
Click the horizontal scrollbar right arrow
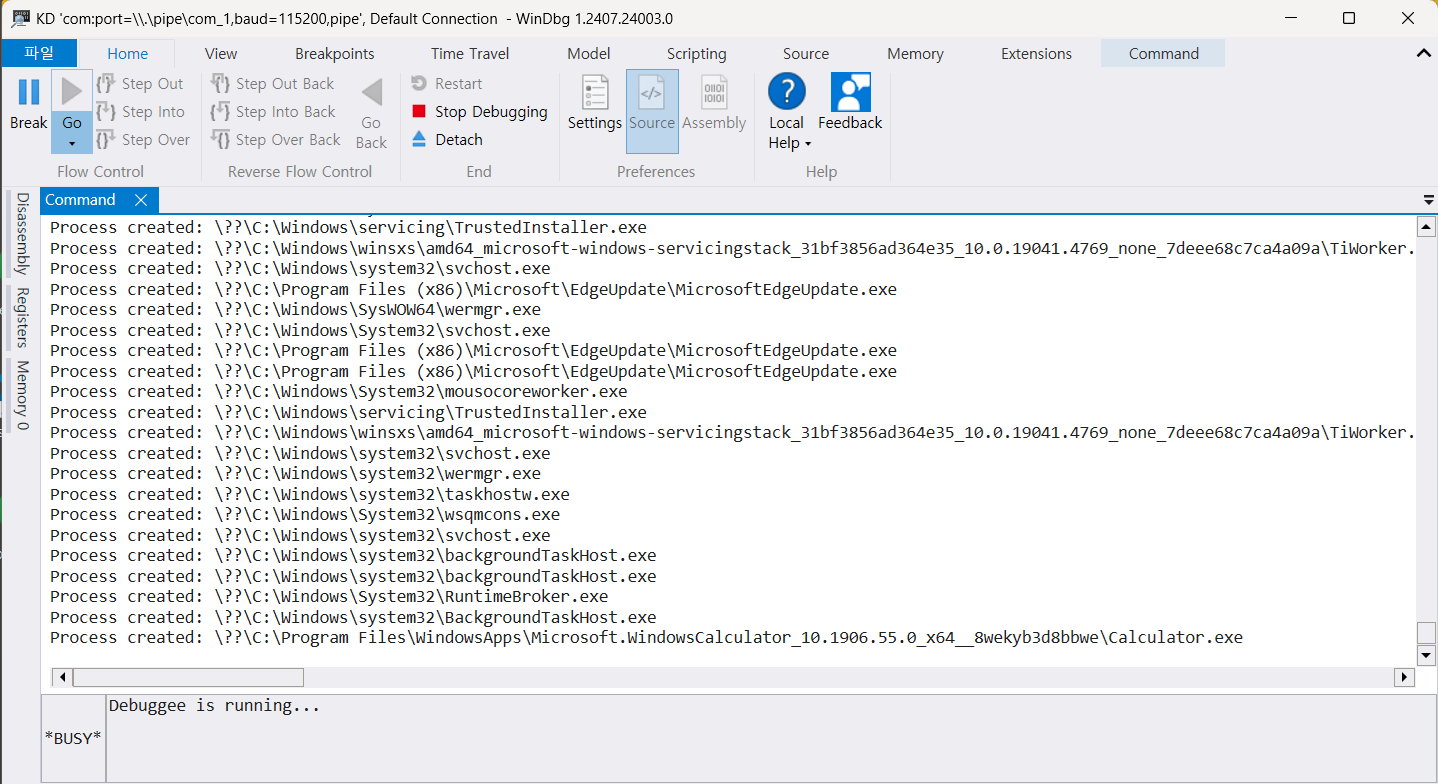coord(1405,677)
